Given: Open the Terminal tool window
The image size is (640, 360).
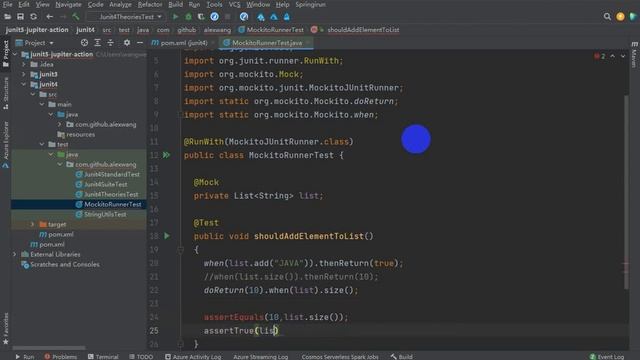Looking at the screenshot, I should pos(103,356).
